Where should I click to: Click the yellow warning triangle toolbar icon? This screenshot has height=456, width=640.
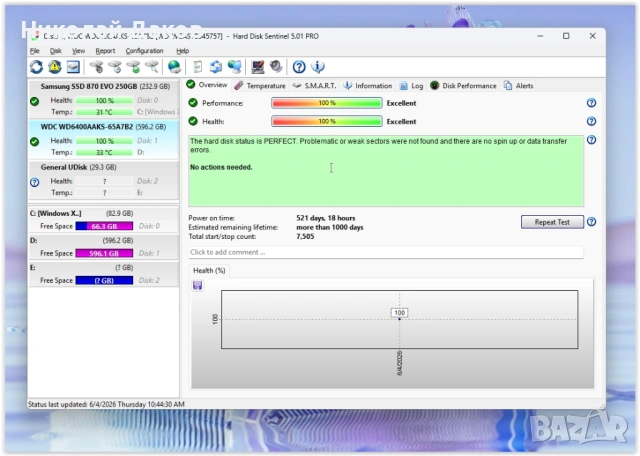55,67
